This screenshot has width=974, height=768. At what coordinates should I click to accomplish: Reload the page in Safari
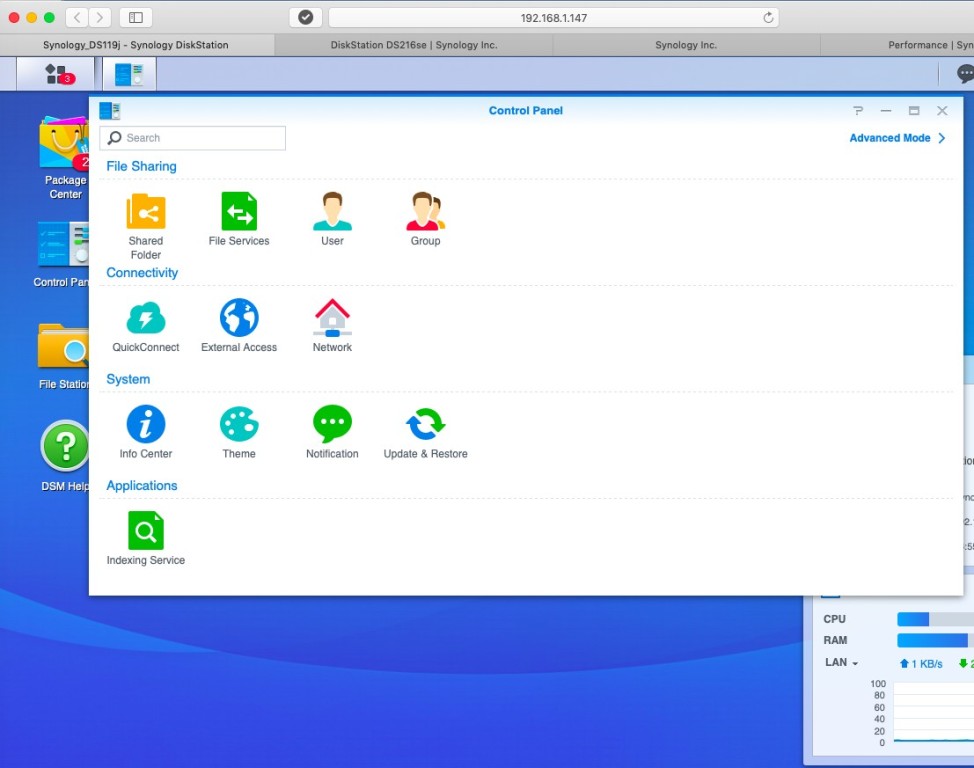click(x=768, y=17)
